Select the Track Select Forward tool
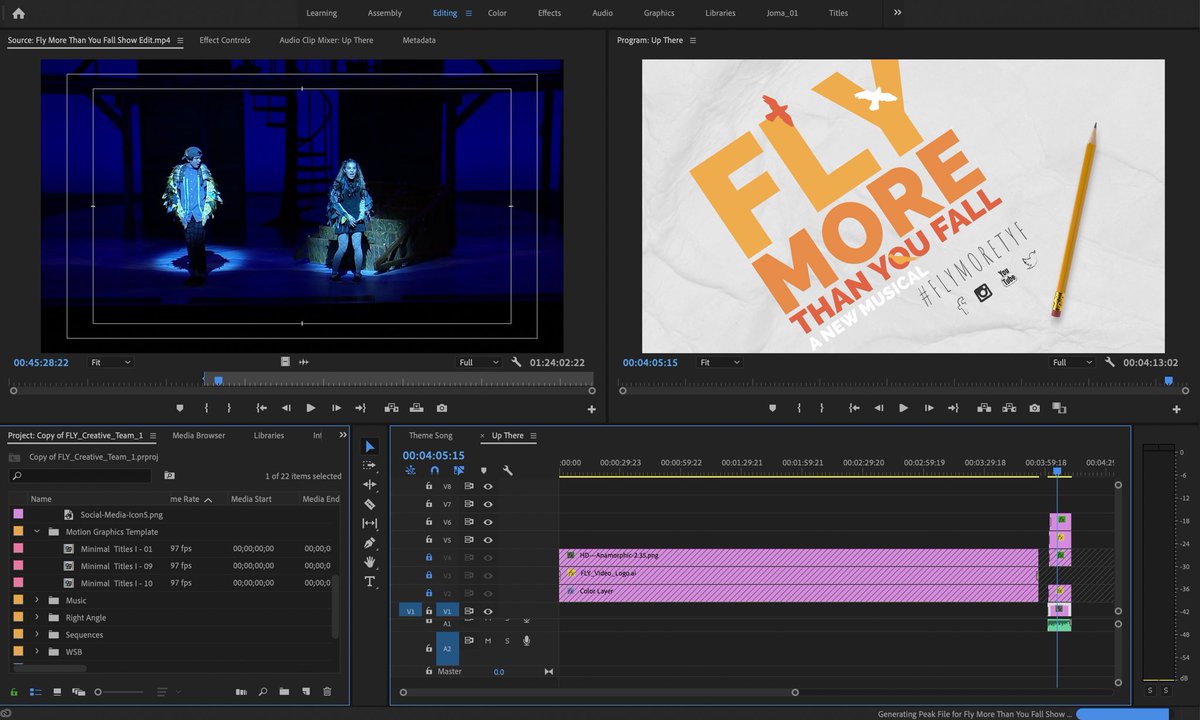 click(x=370, y=466)
